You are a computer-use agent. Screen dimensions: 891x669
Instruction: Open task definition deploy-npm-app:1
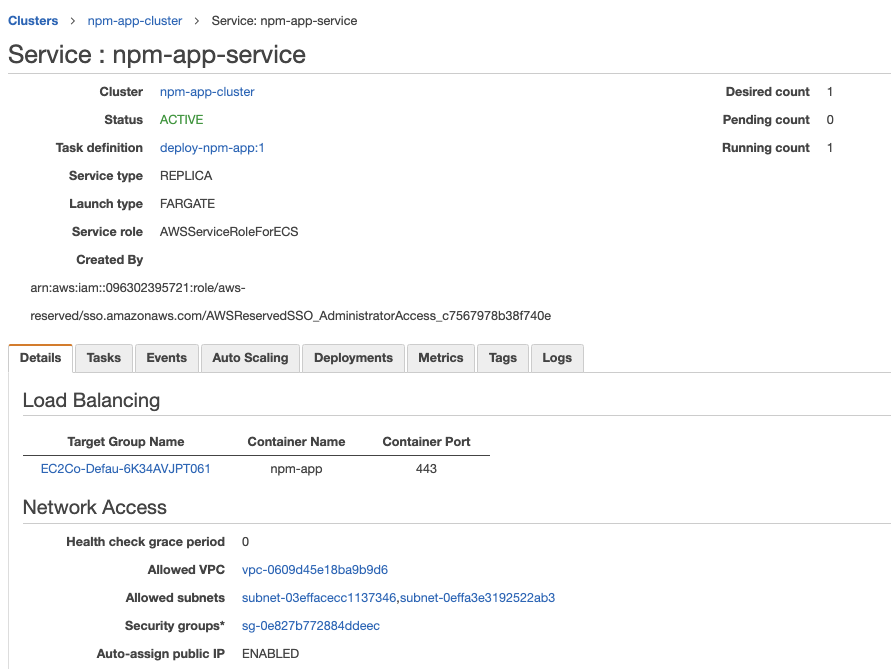click(x=212, y=148)
